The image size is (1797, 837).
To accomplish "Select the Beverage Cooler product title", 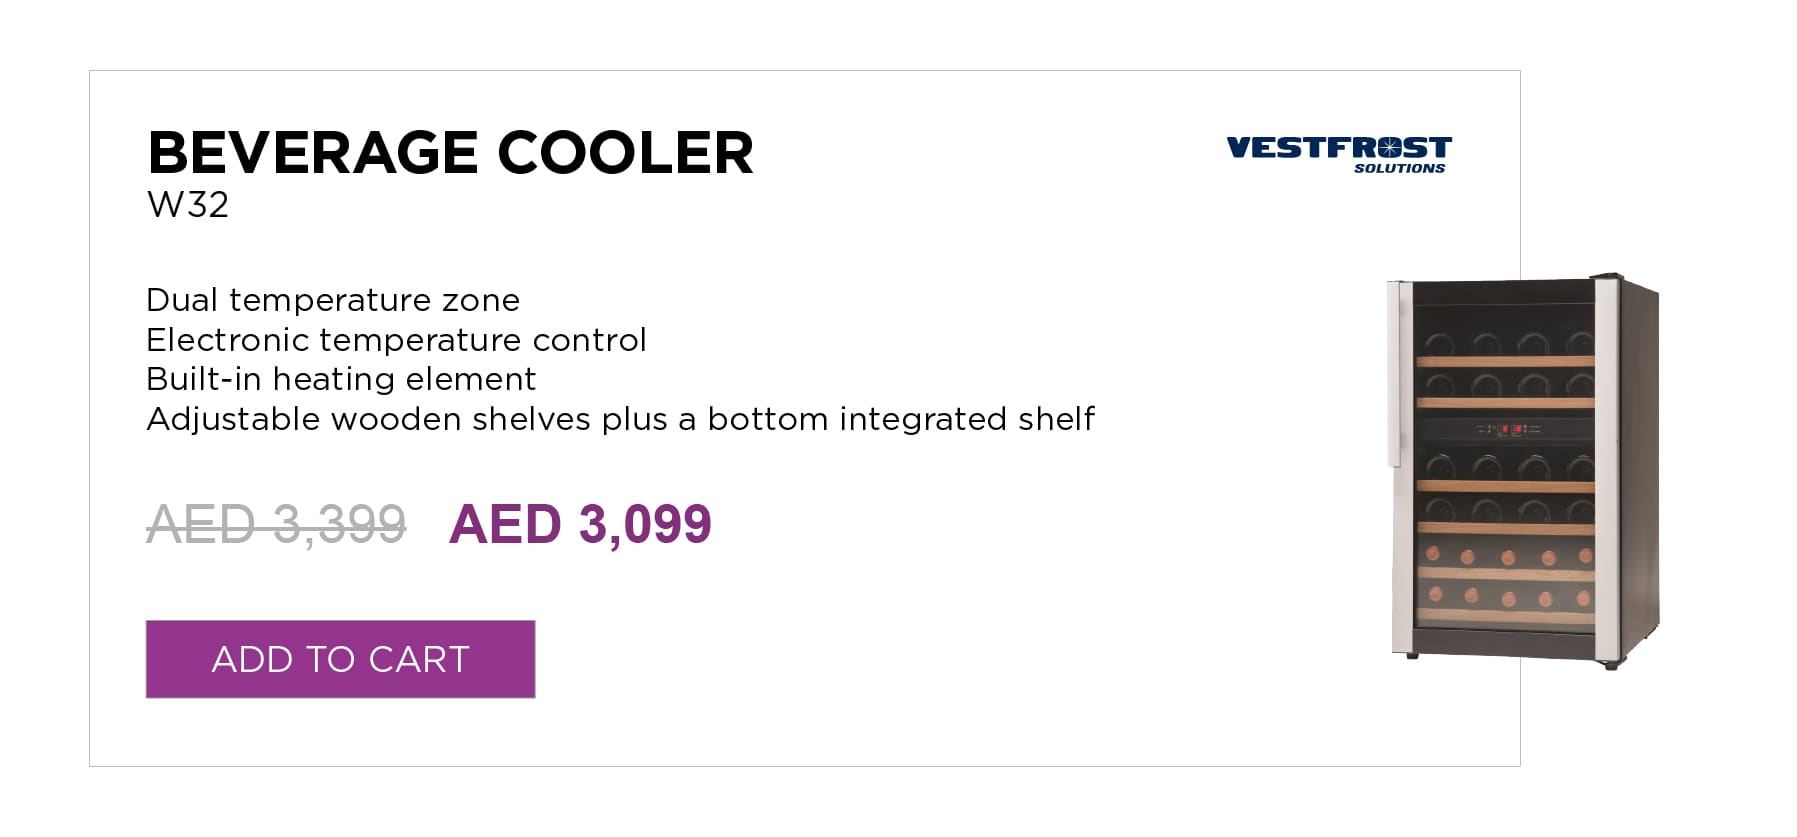I will click(x=450, y=153).
